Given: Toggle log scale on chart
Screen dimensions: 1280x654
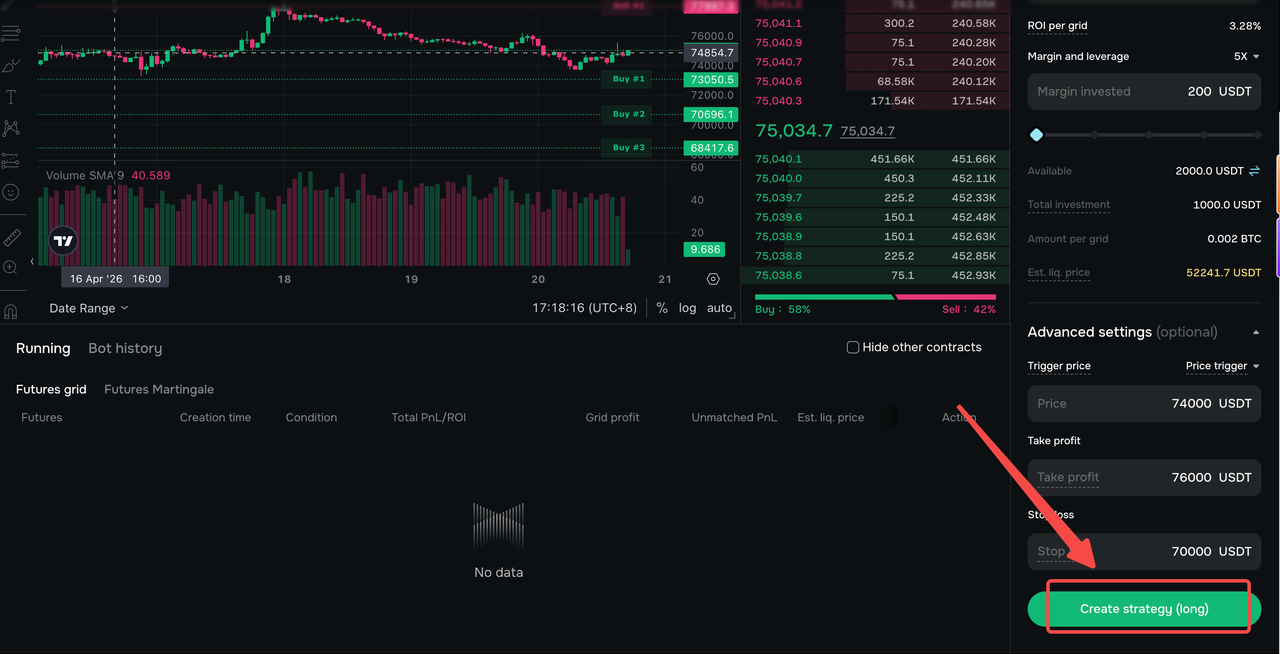Looking at the screenshot, I should (687, 308).
